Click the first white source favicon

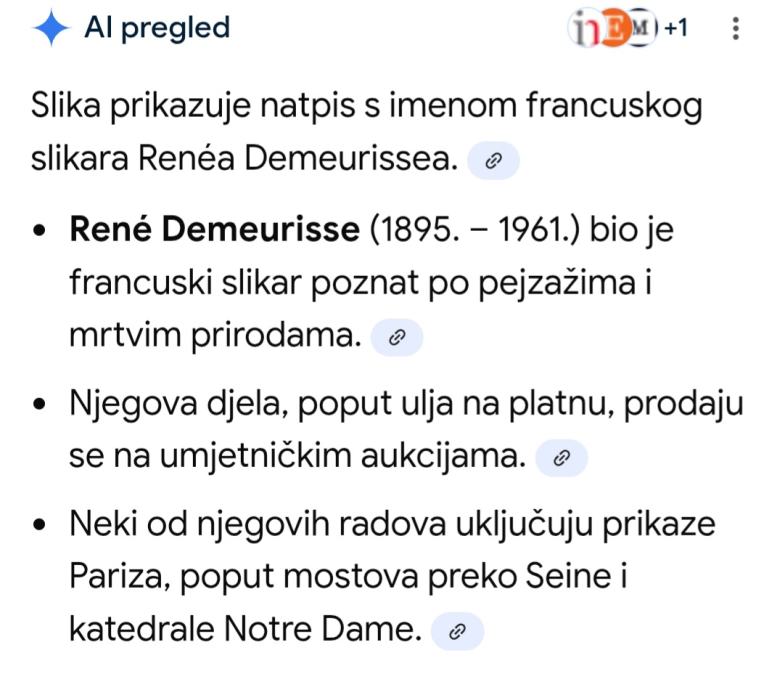coord(587,28)
